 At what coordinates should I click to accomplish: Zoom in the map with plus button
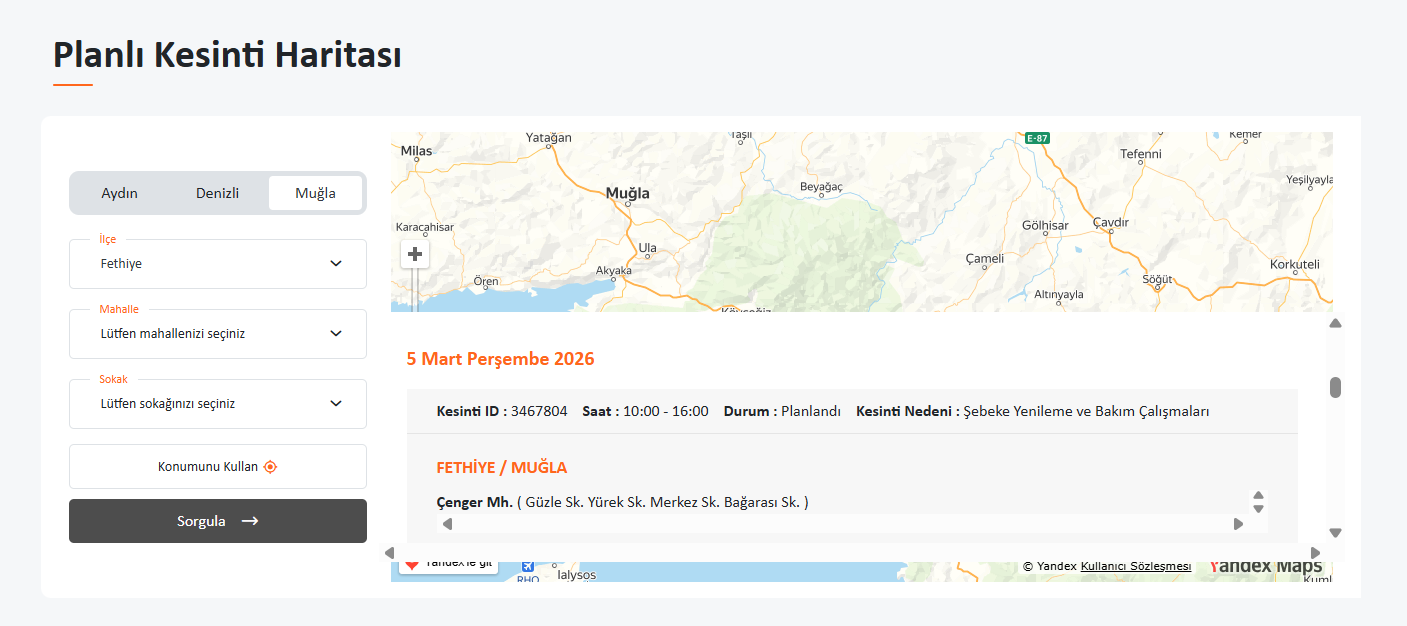tap(415, 254)
